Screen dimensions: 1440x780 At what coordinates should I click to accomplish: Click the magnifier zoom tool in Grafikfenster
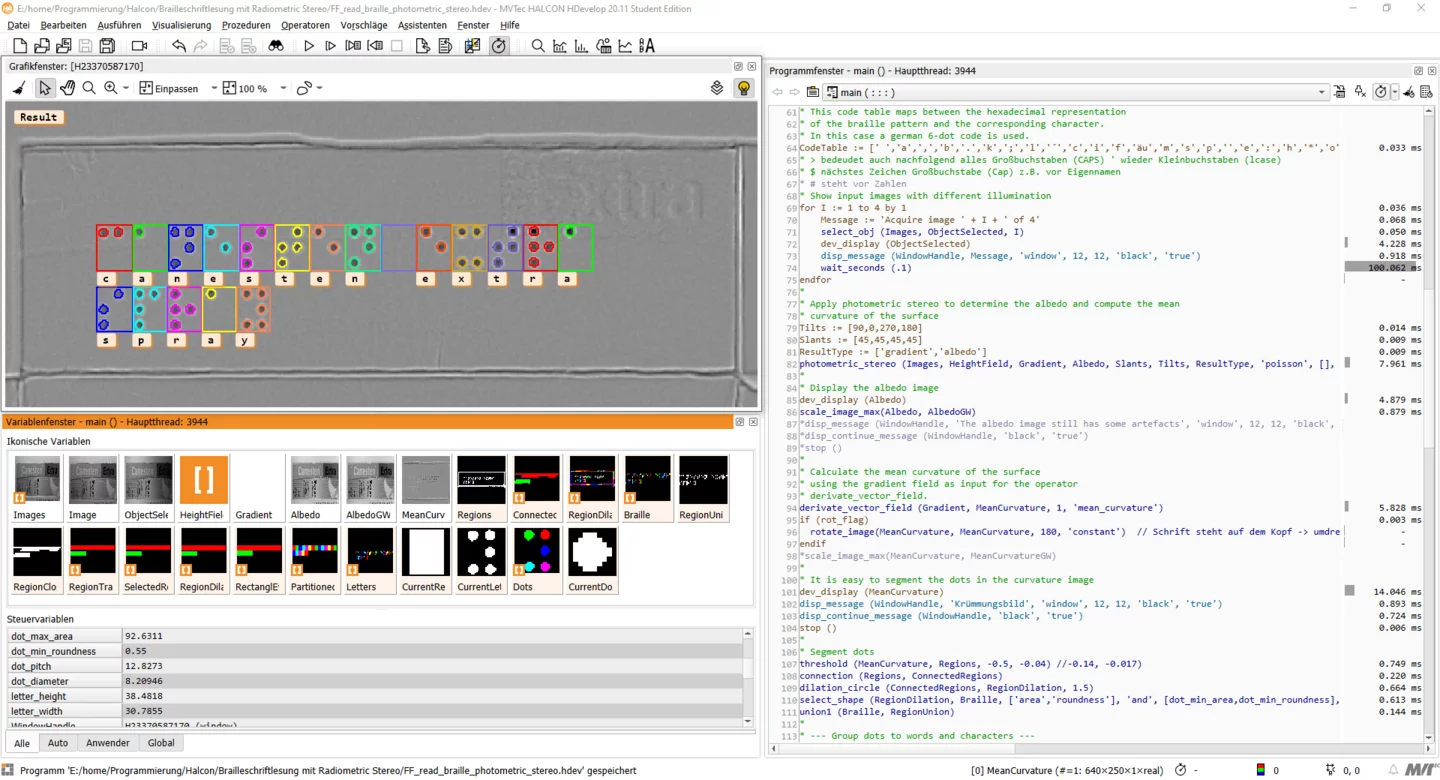pyautogui.click(x=89, y=88)
